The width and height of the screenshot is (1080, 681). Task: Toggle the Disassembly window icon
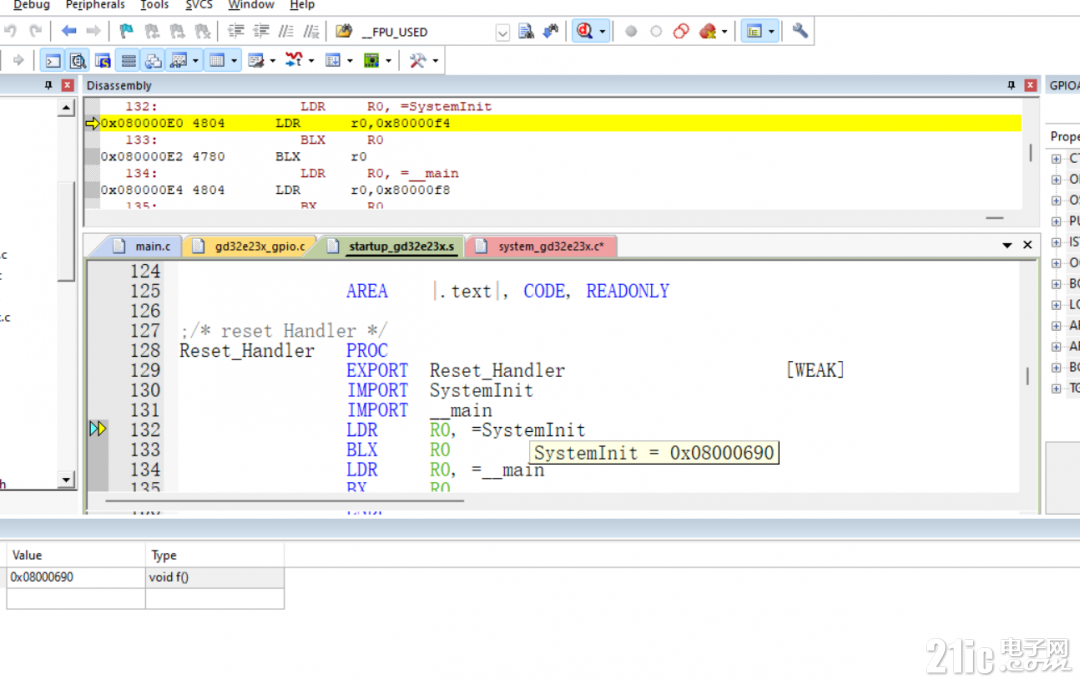pyautogui.click(x=78, y=61)
